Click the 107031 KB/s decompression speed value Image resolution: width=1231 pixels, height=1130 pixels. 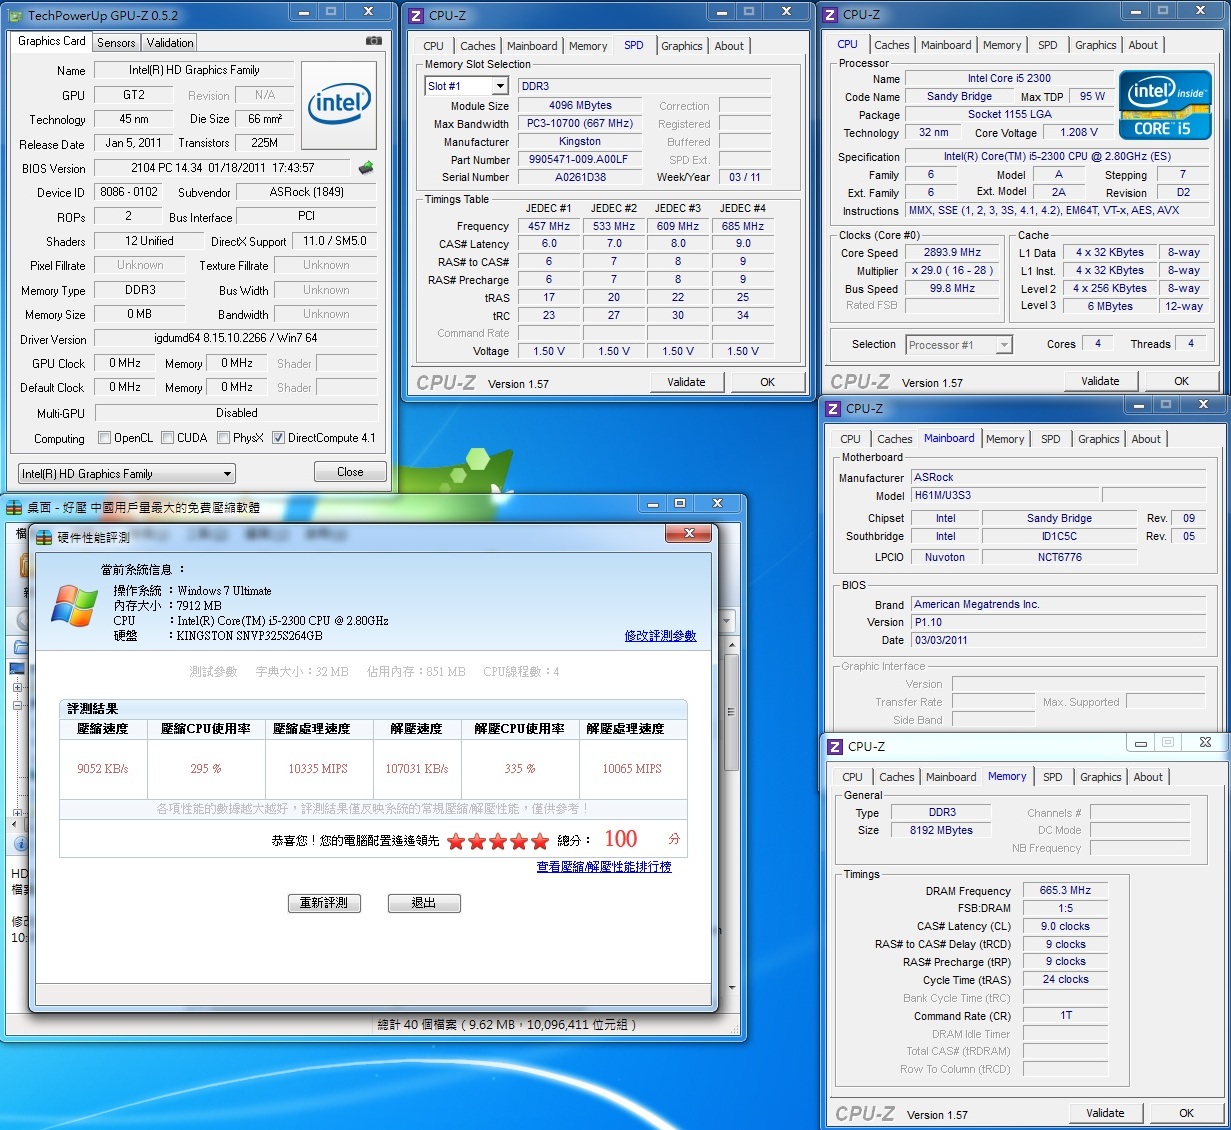[417, 769]
